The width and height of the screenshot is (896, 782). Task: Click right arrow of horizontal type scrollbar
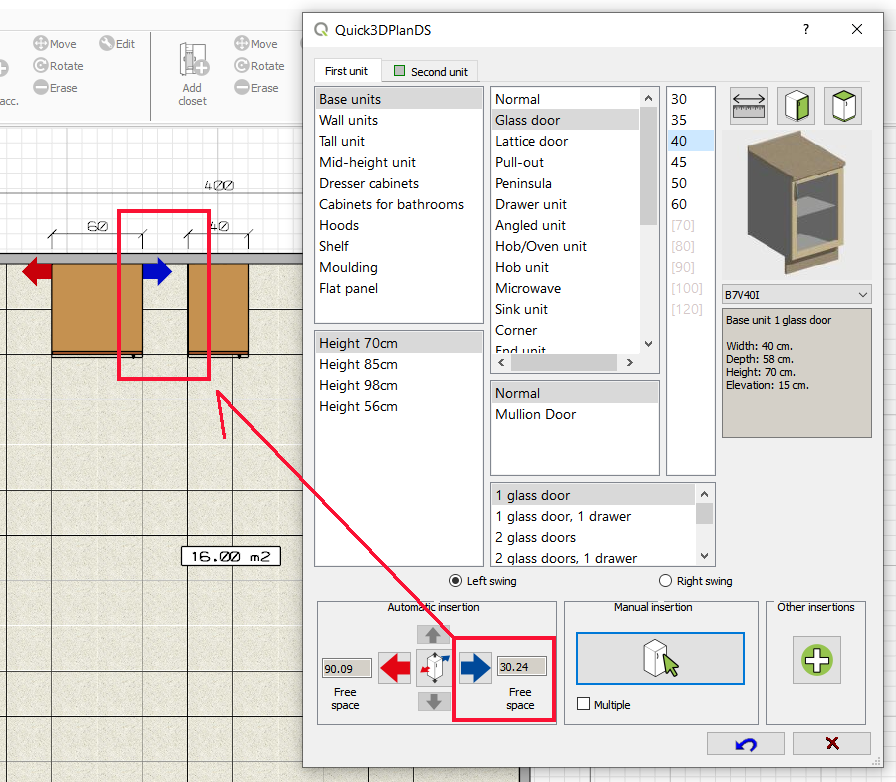[630, 362]
